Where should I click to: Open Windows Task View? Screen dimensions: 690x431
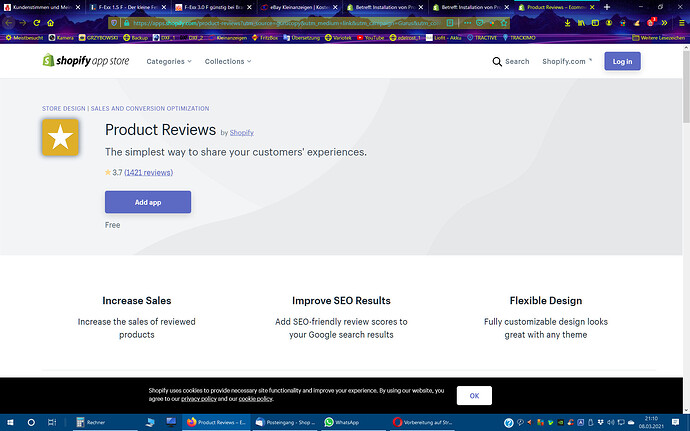(51, 422)
